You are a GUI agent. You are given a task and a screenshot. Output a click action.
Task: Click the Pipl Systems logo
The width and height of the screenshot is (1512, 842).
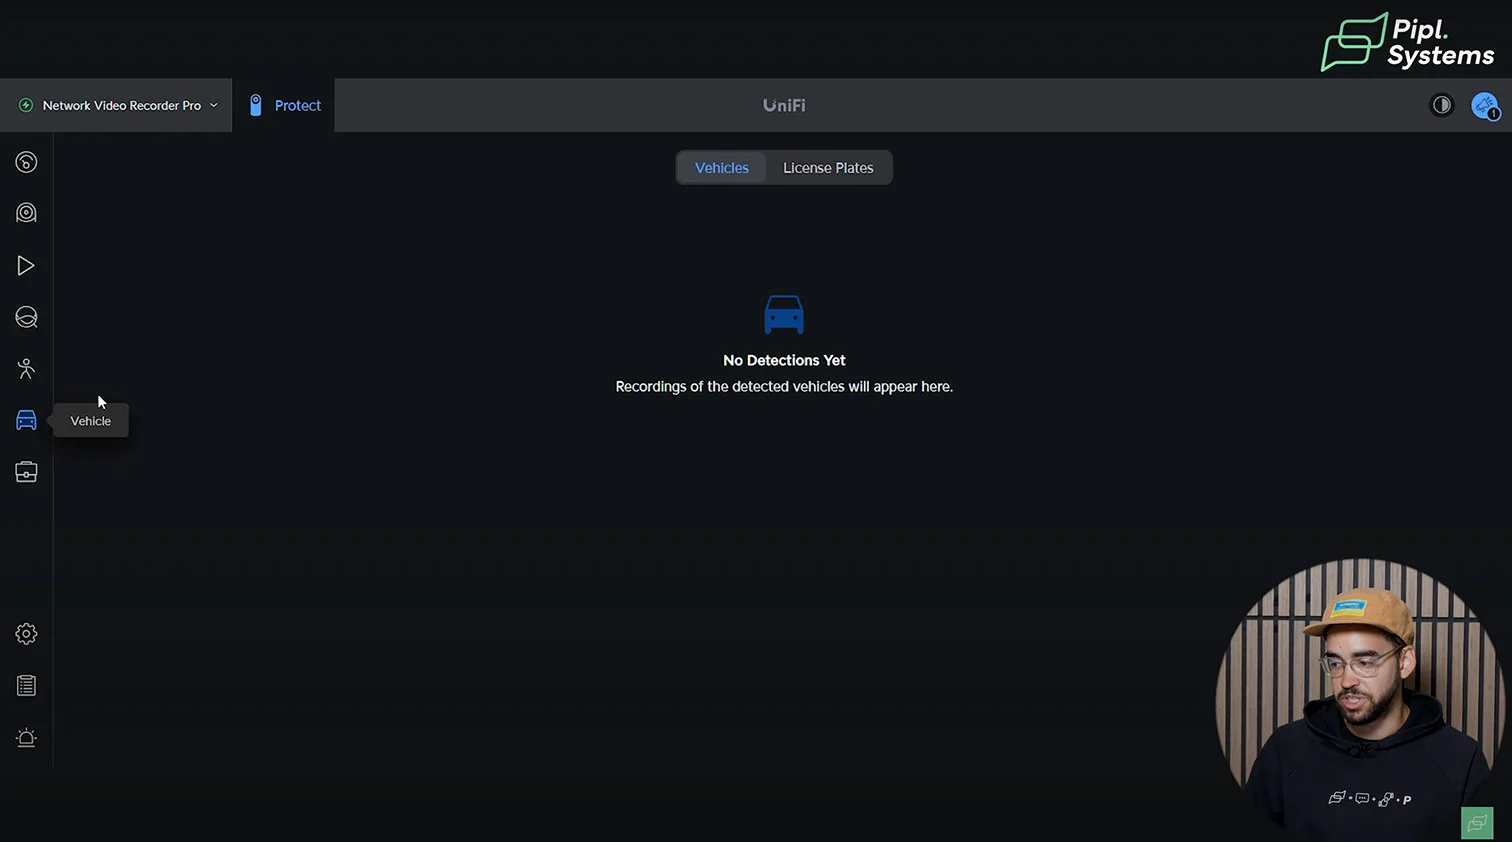tap(1408, 43)
